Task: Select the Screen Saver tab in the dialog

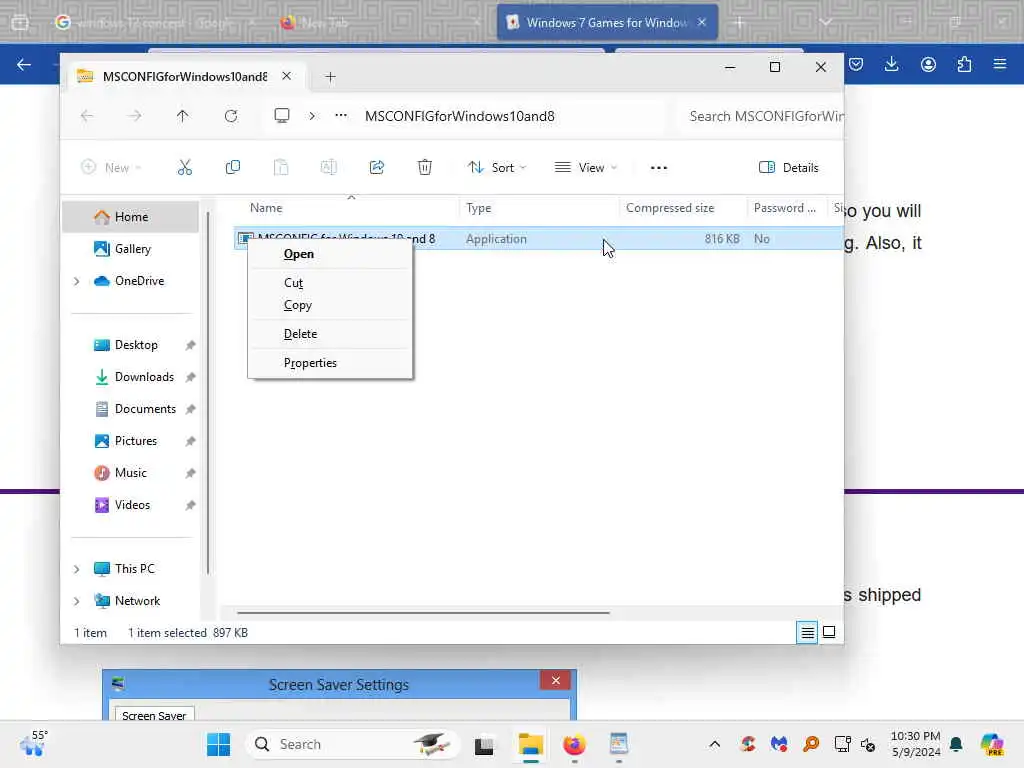Action: (154, 715)
